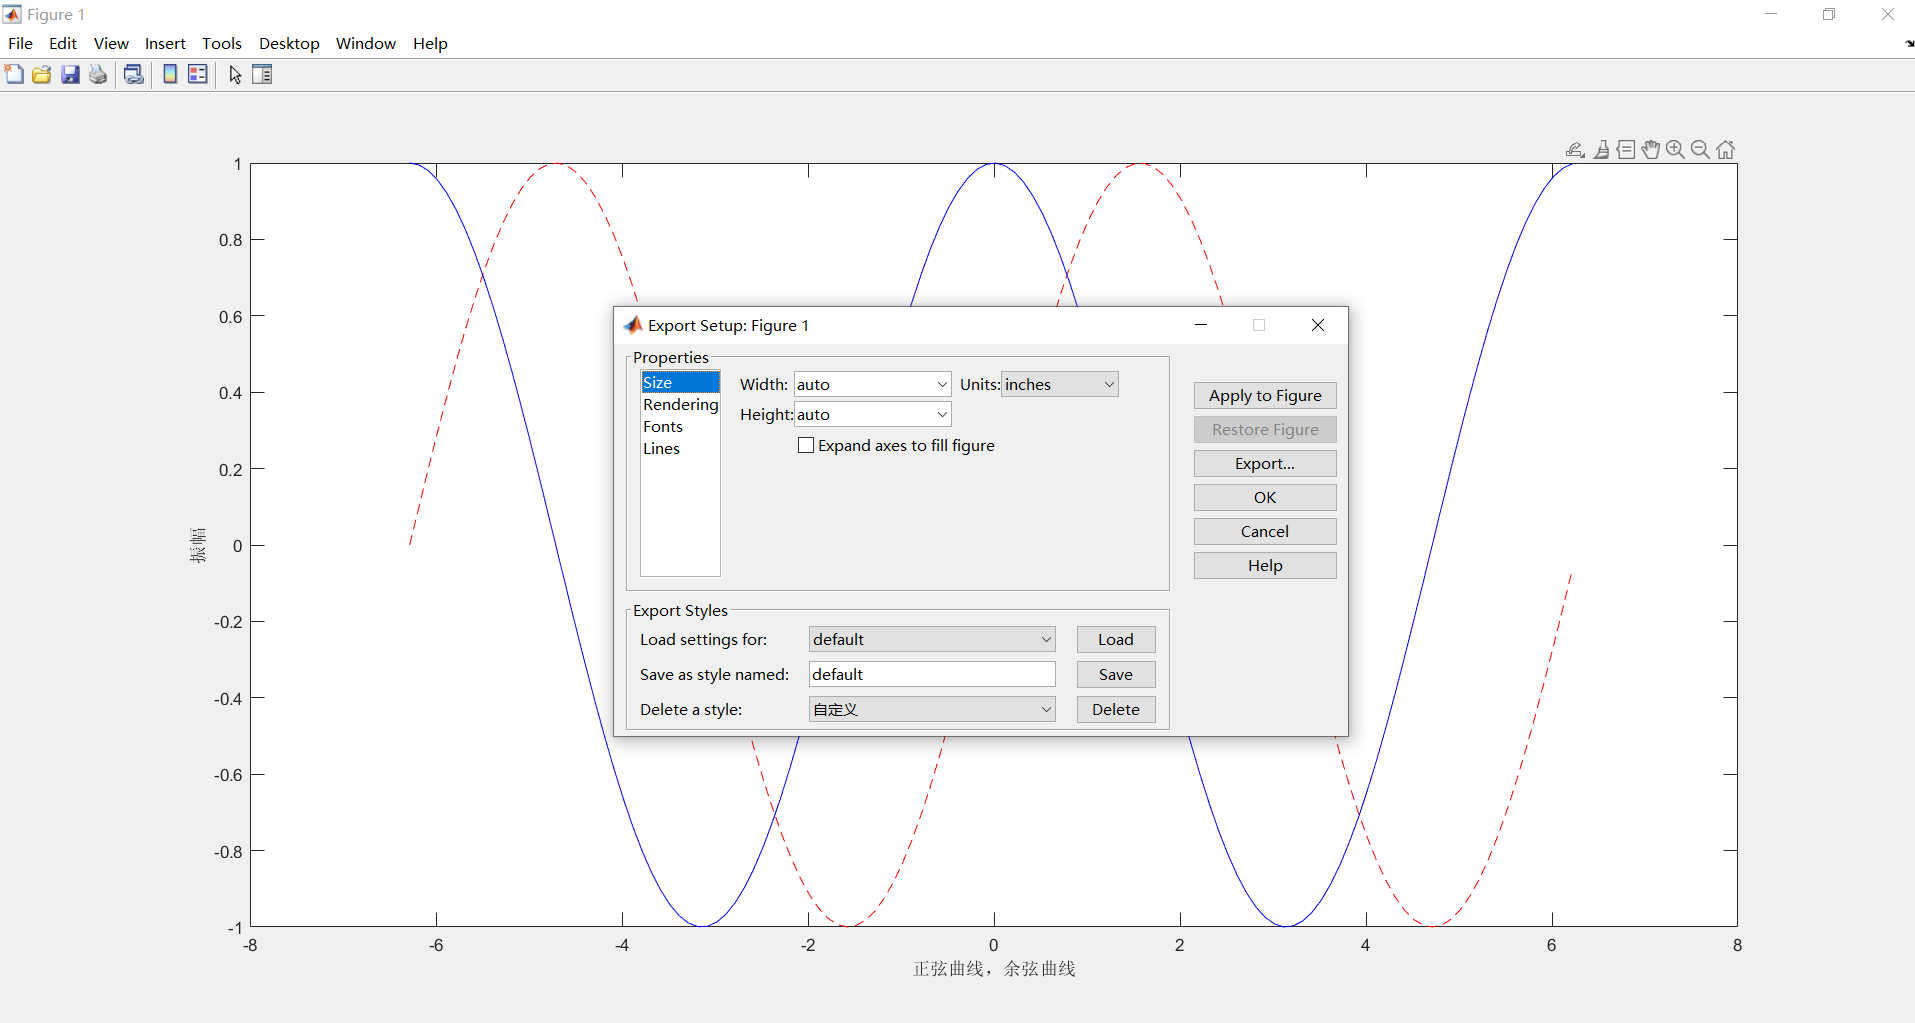Viewport: 1915px width, 1023px height.
Task: Check Expand axes to fill figure
Action: coord(806,445)
